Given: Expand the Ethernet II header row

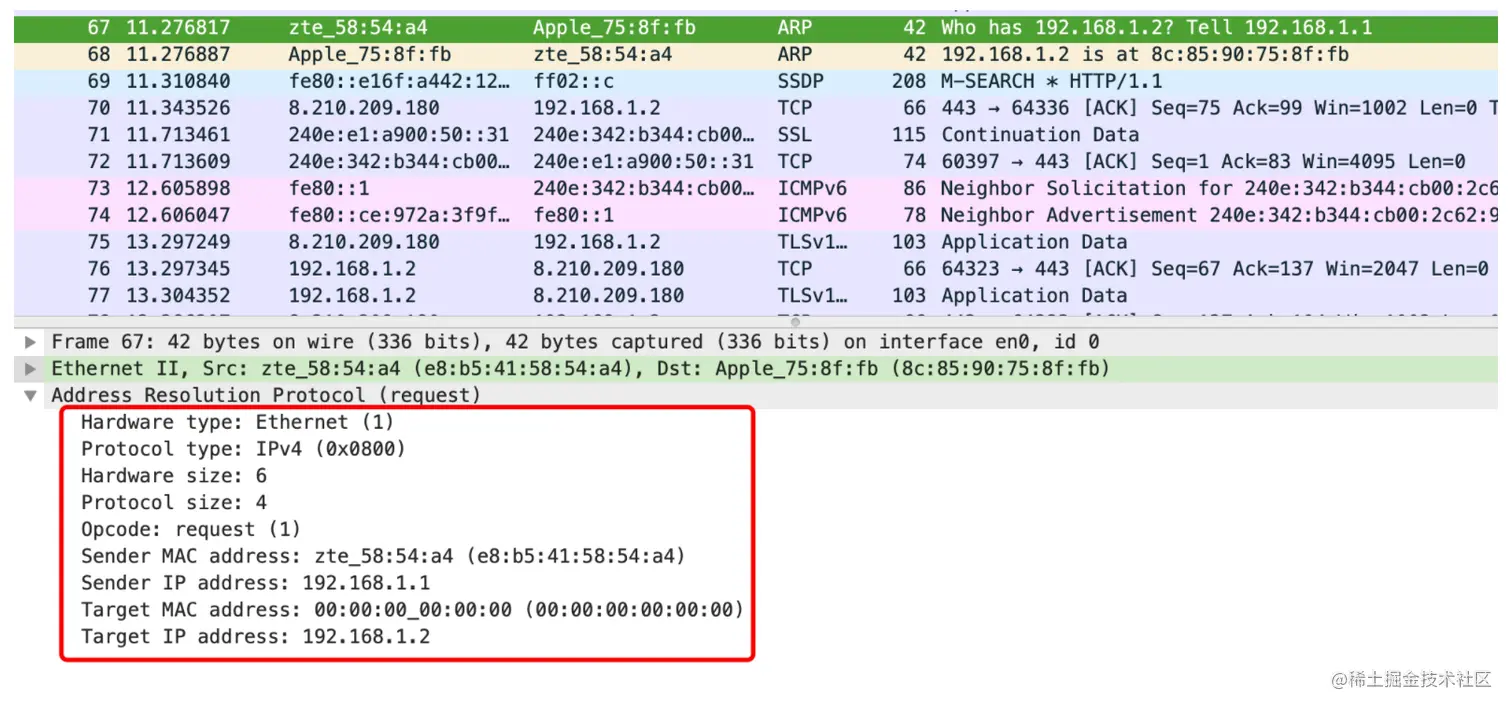Looking at the screenshot, I should [x=31, y=369].
